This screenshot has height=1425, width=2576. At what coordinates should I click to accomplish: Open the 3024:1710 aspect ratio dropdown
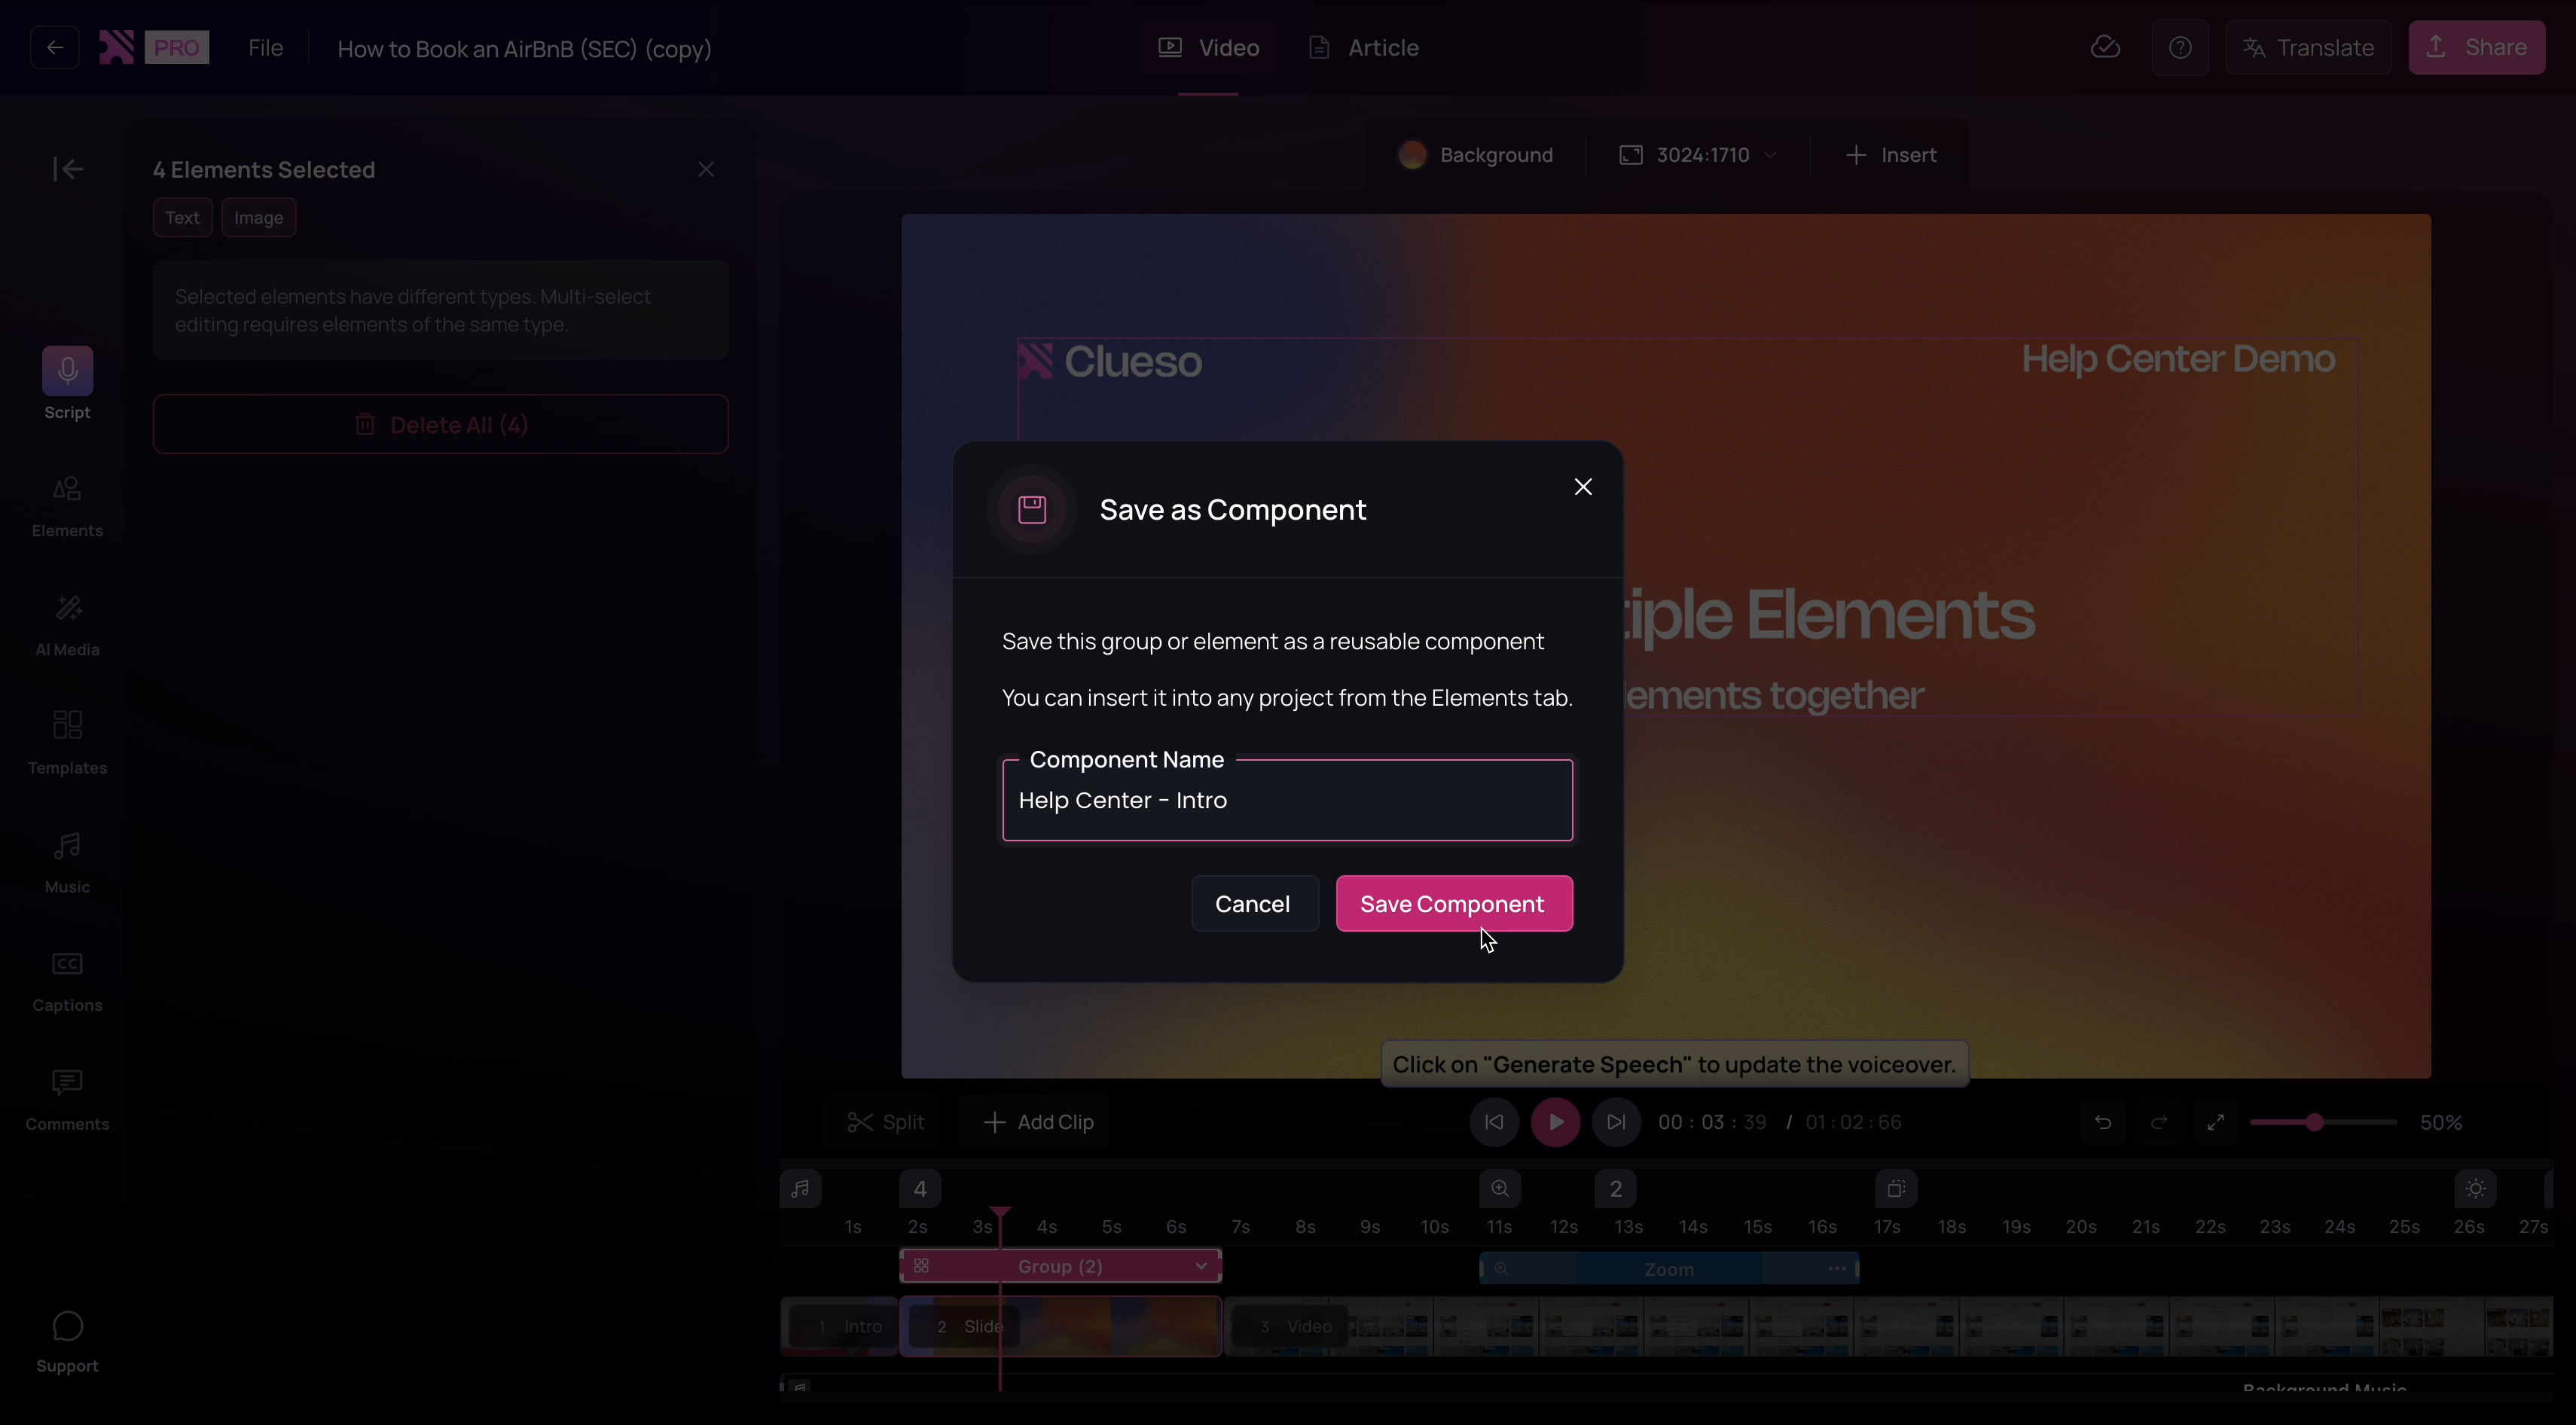(x=1698, y=154)
